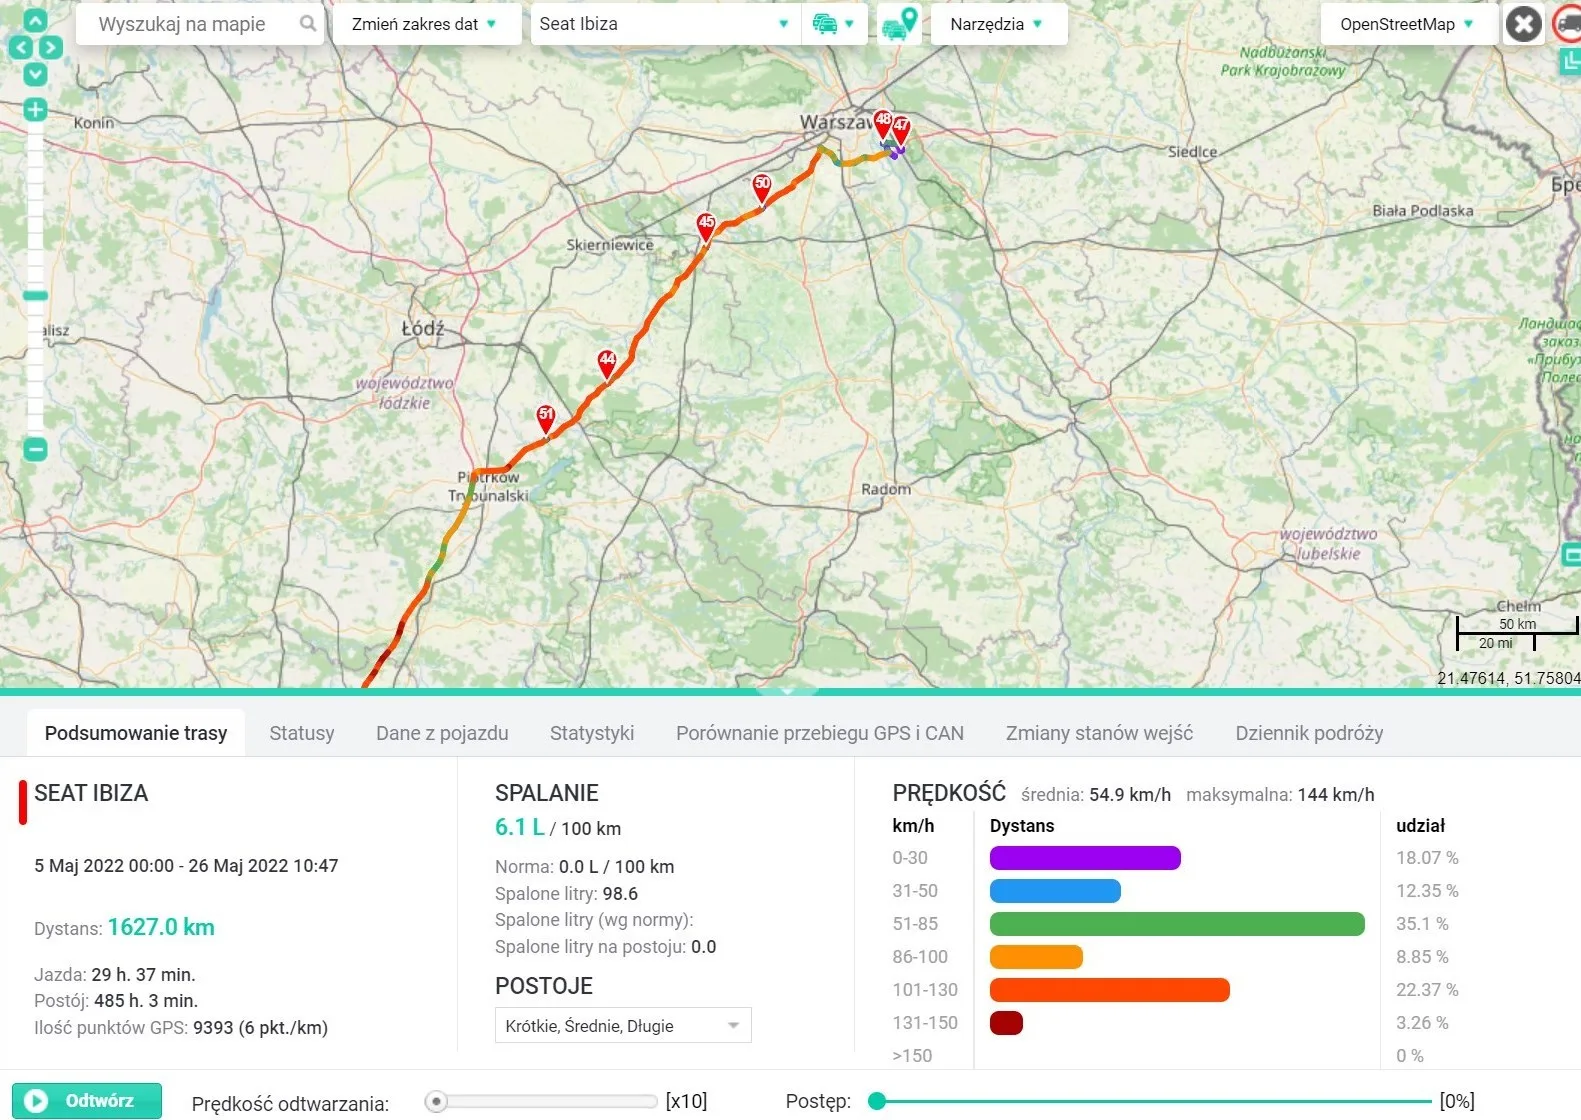Click route stop marker 48 near Warszawa

[882, 125]
